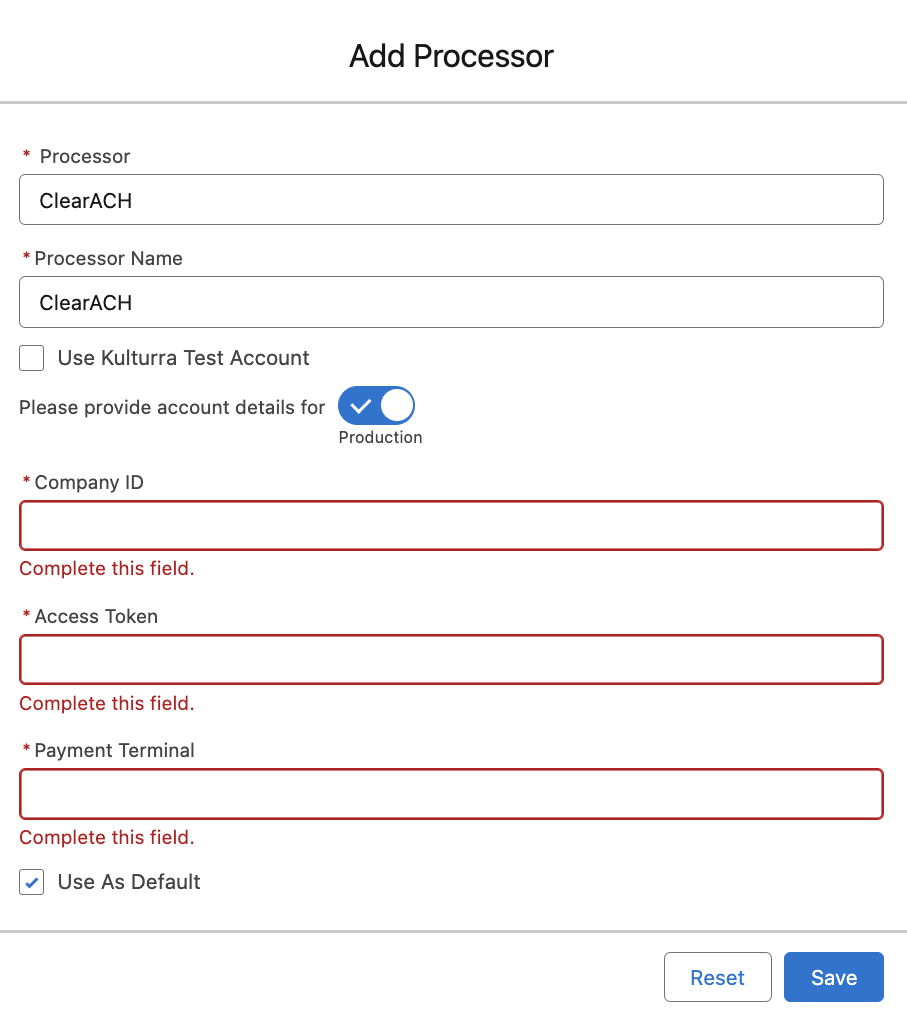Click the Add Processor dialog heading
Viewport: 907px width, 1031px height.
(x=451, y=56)
